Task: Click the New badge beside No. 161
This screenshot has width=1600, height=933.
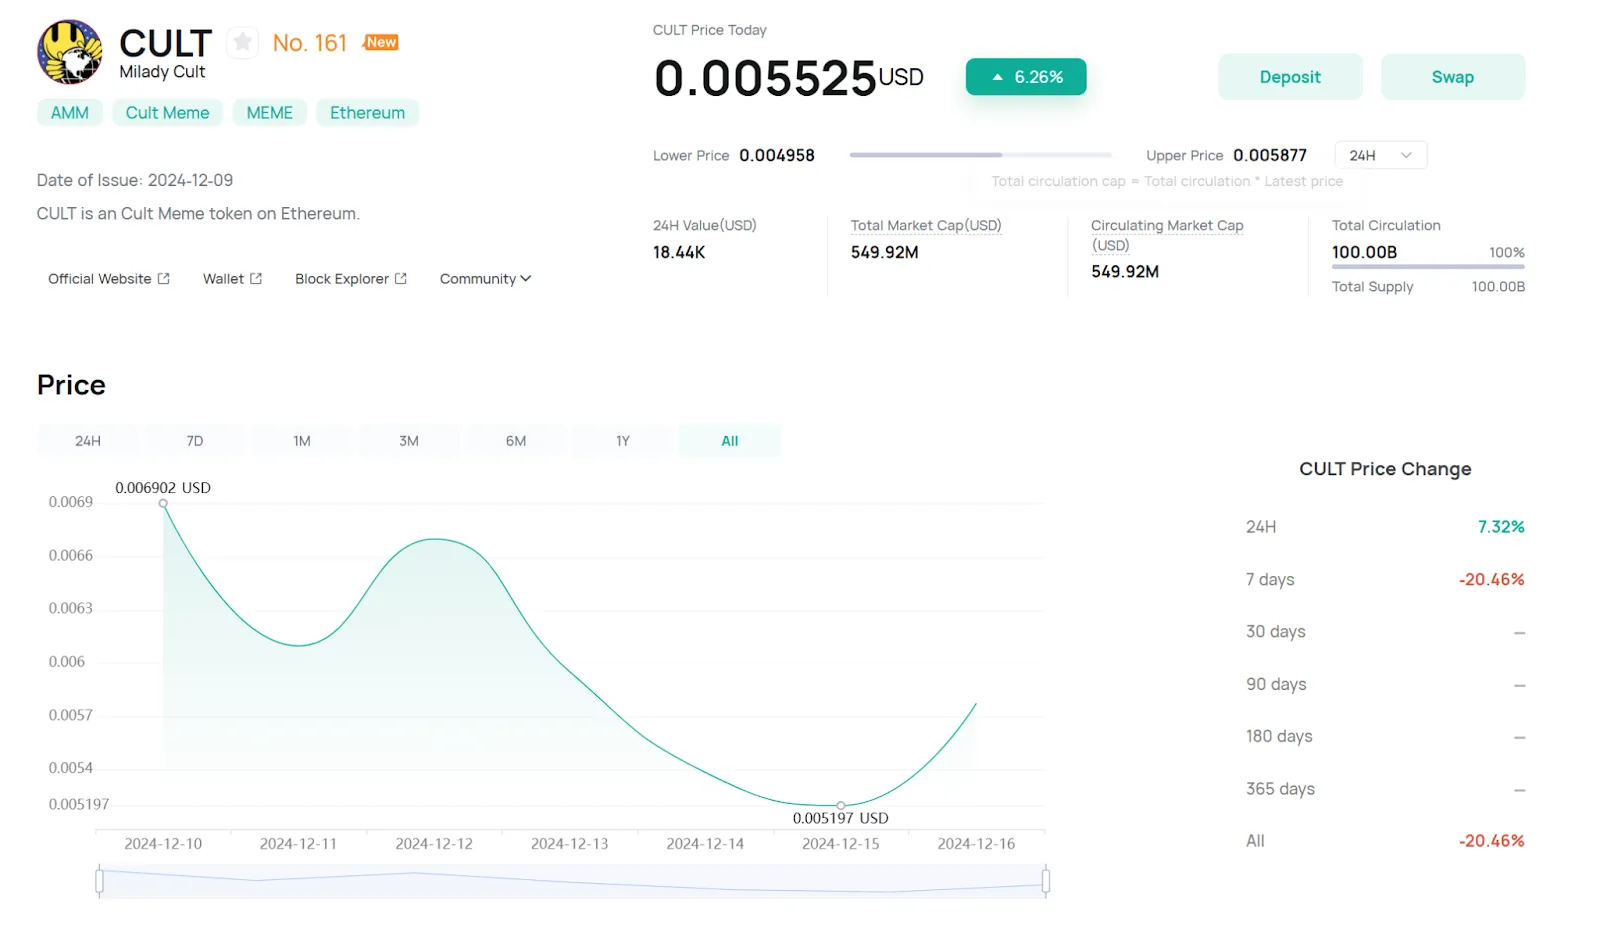Action: (381, 42)
